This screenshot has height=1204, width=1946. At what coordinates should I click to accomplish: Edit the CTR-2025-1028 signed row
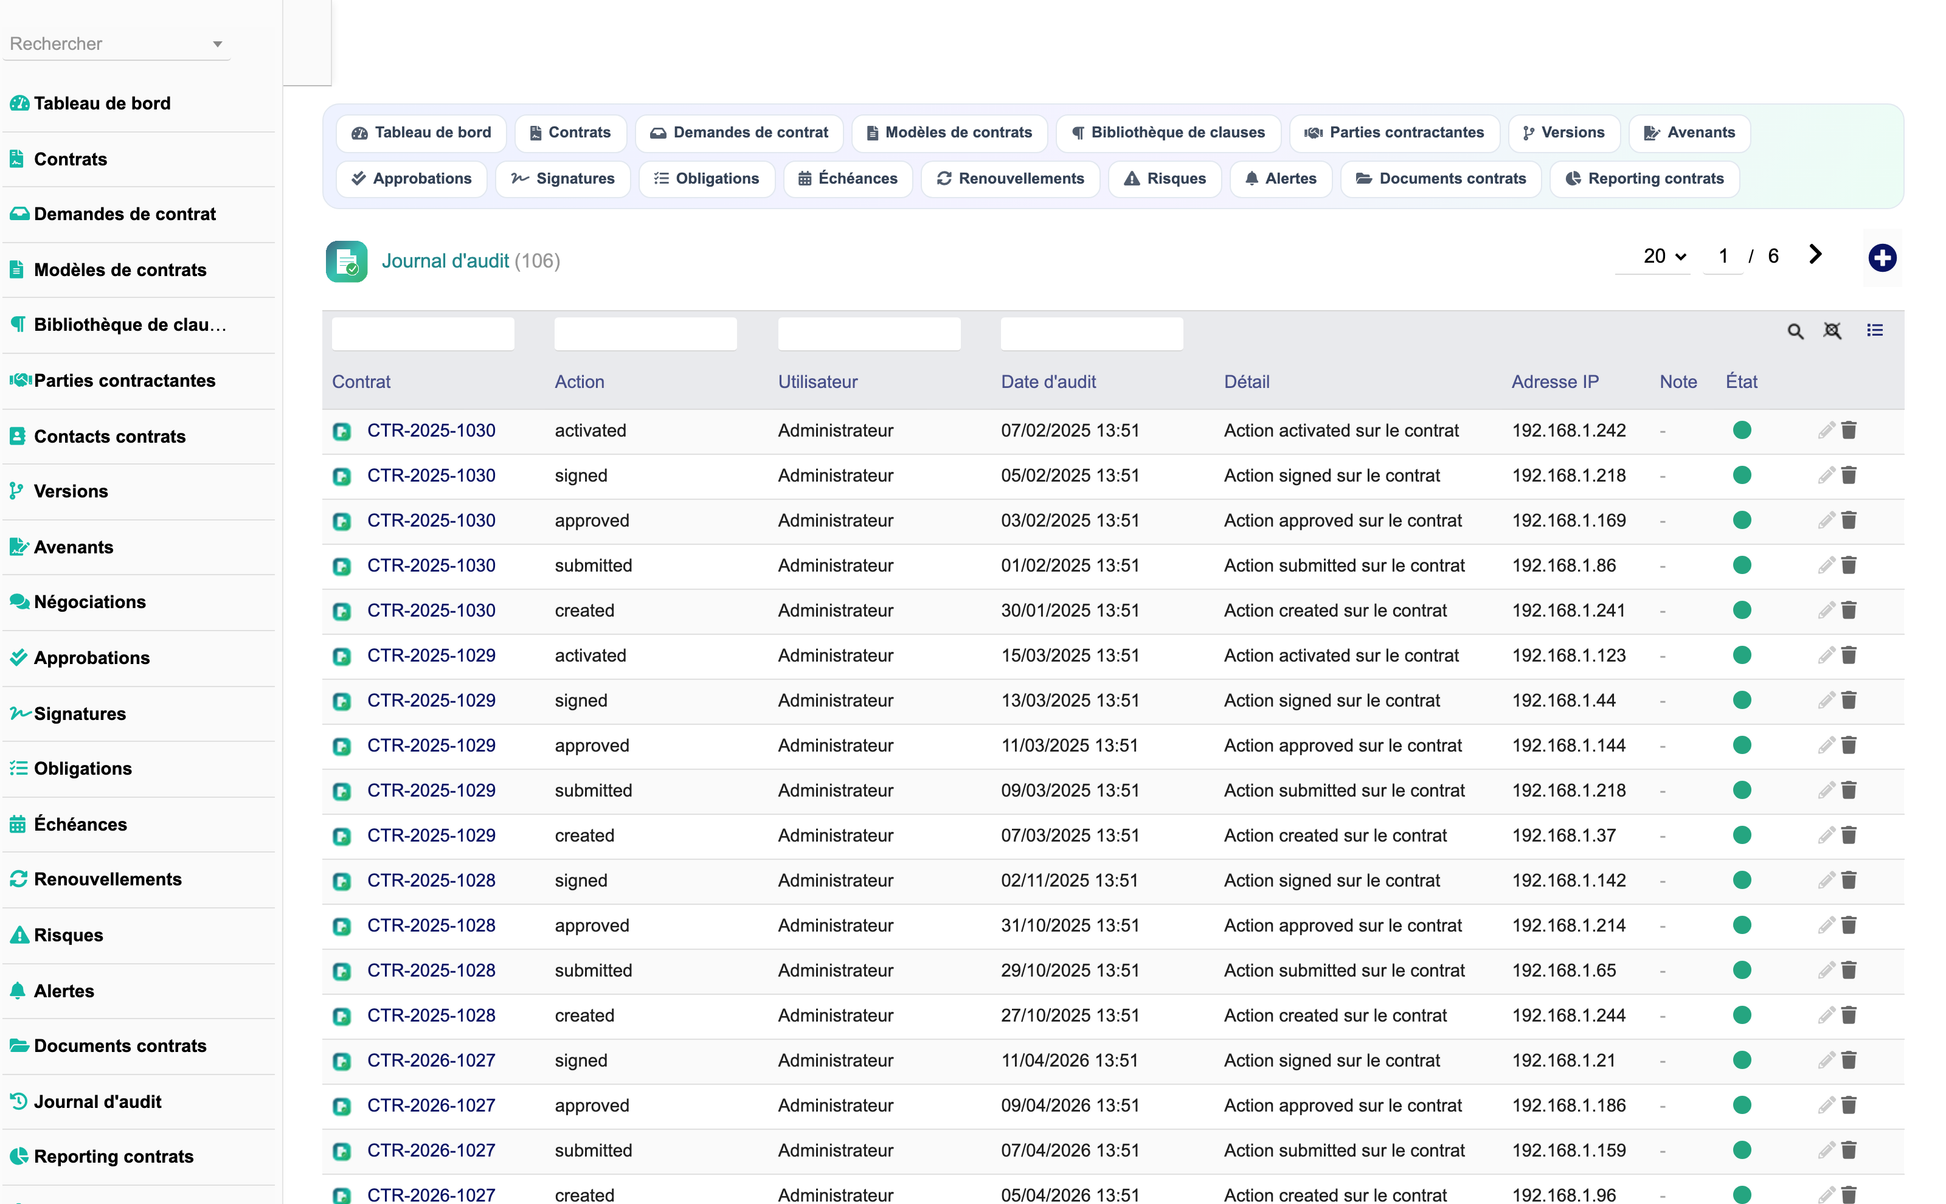[1826, 880]
